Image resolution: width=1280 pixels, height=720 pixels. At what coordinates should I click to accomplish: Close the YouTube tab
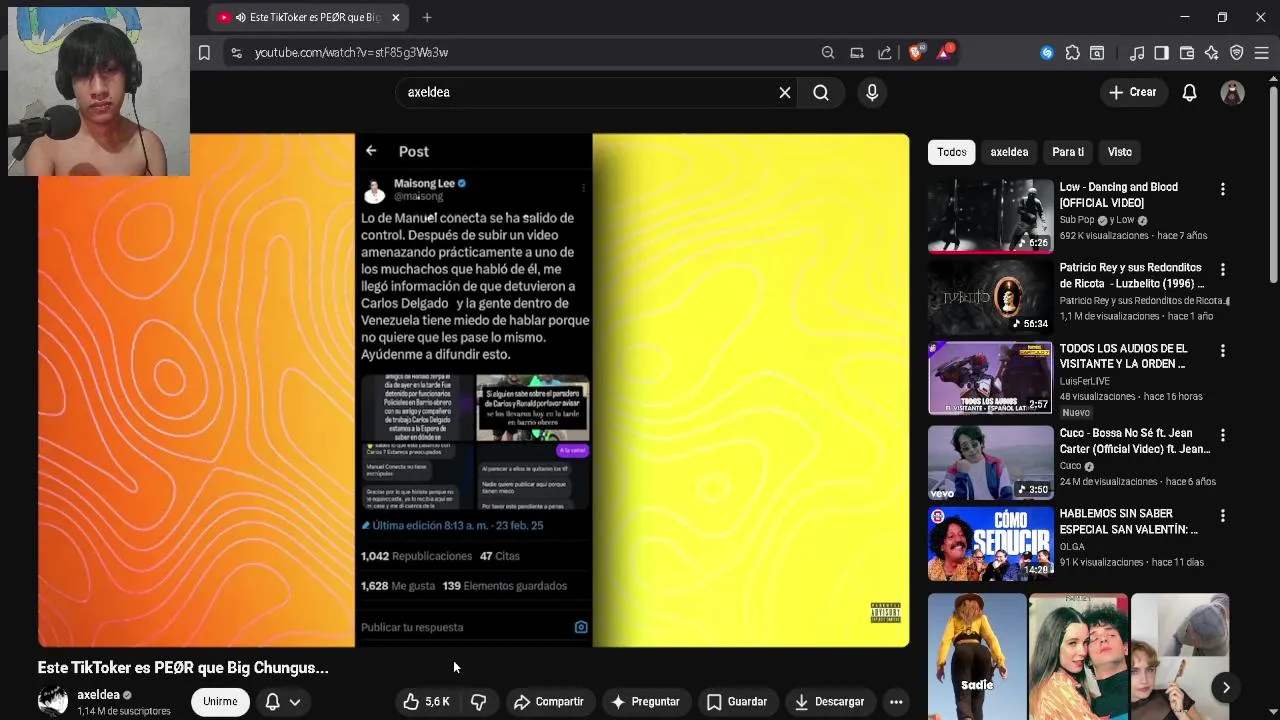click(395, 17)
